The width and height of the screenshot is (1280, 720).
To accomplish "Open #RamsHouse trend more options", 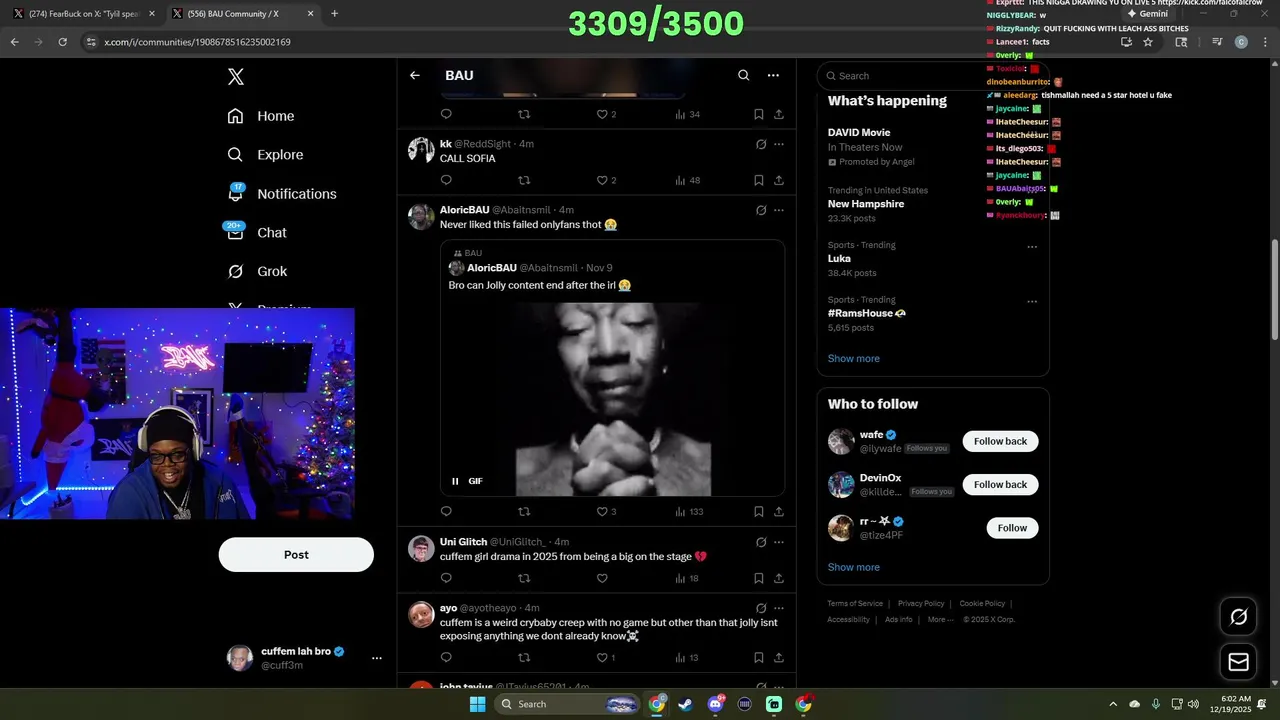I will coord(1032,302).
